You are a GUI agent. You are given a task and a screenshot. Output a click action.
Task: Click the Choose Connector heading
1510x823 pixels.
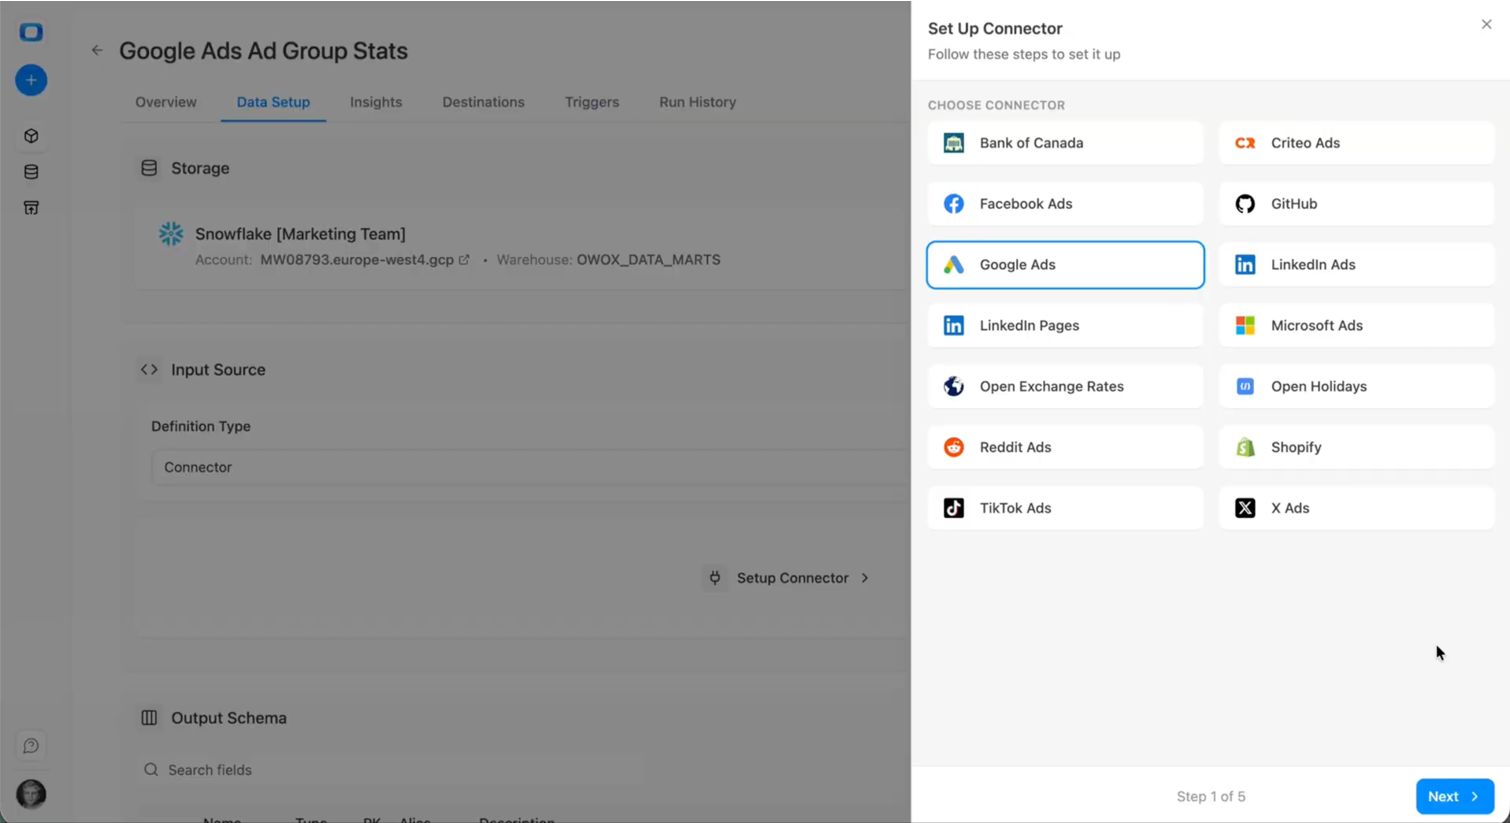996,105
